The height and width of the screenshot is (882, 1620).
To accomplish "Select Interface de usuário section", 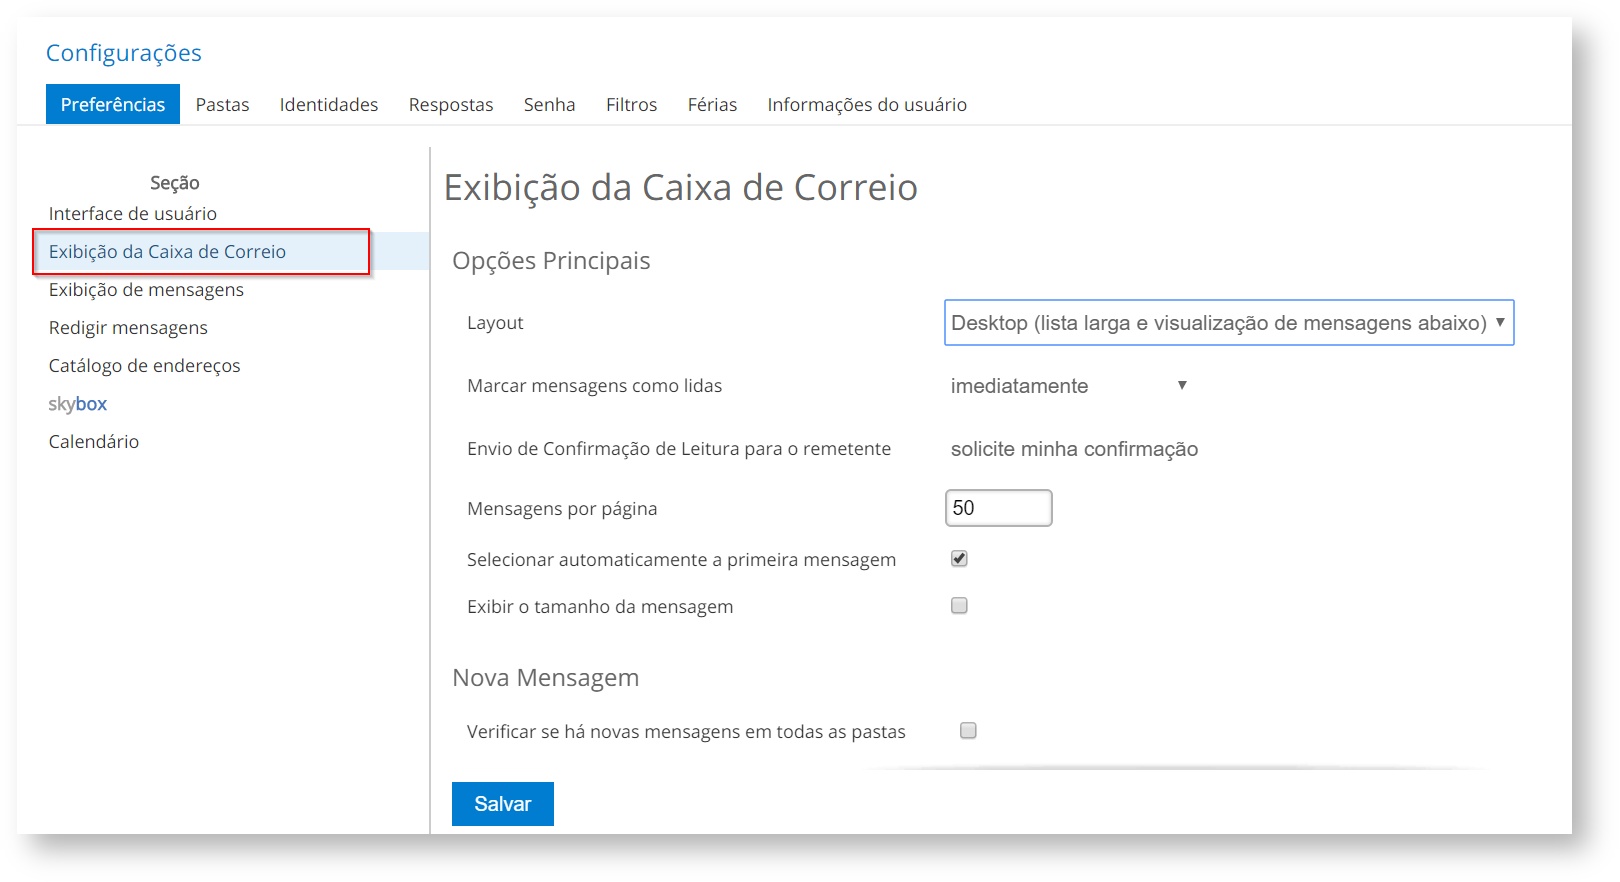I will tap(133, 213).
